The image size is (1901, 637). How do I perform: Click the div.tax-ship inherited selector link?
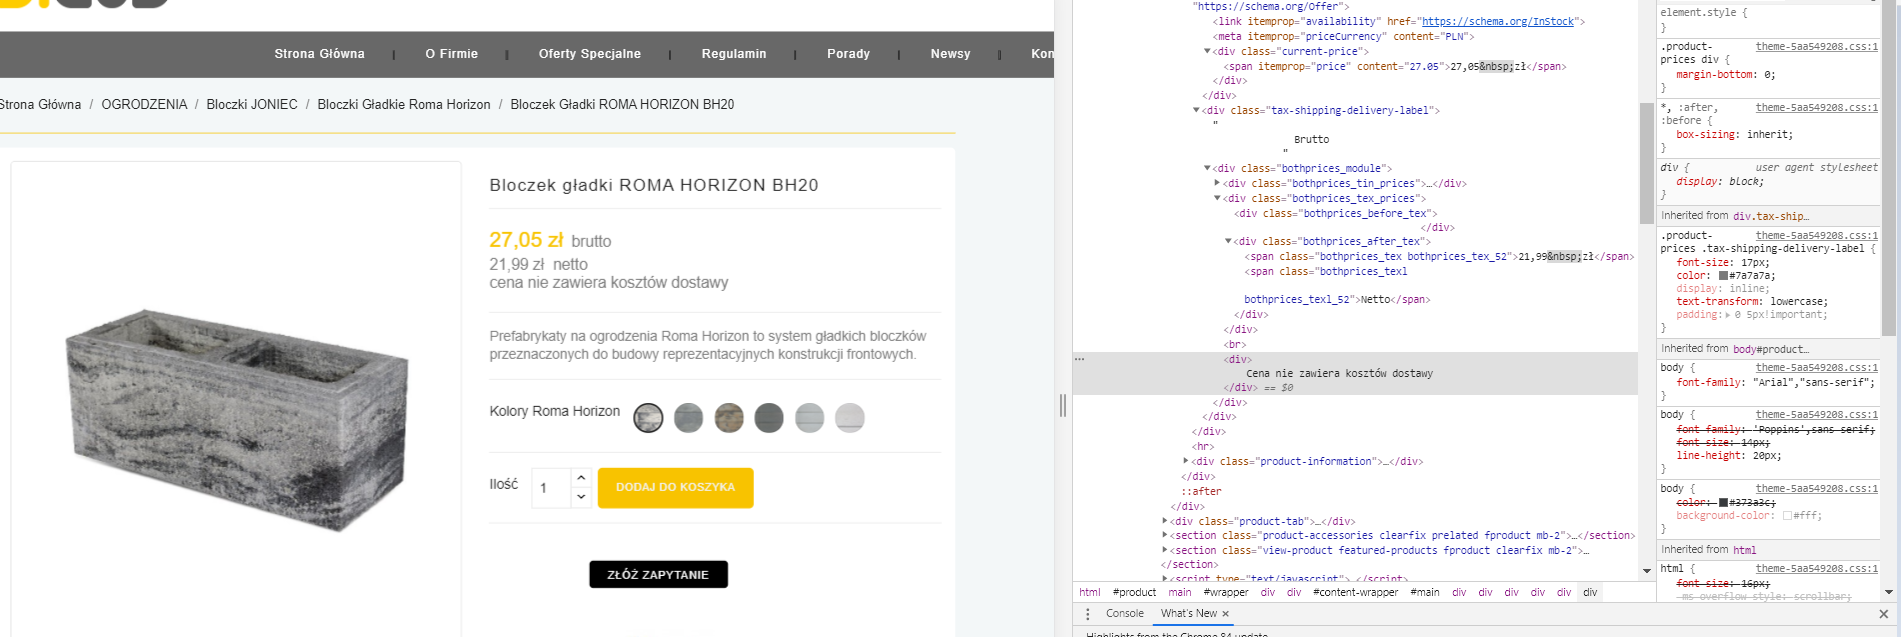[1771, 216]
